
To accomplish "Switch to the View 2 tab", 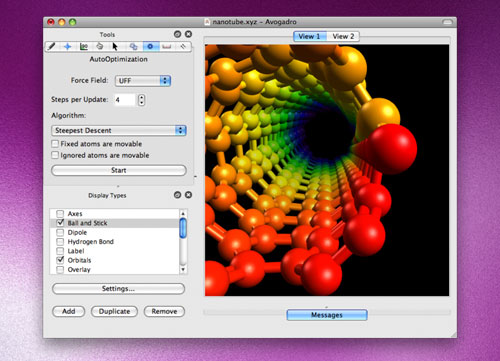I will [343, 36].
